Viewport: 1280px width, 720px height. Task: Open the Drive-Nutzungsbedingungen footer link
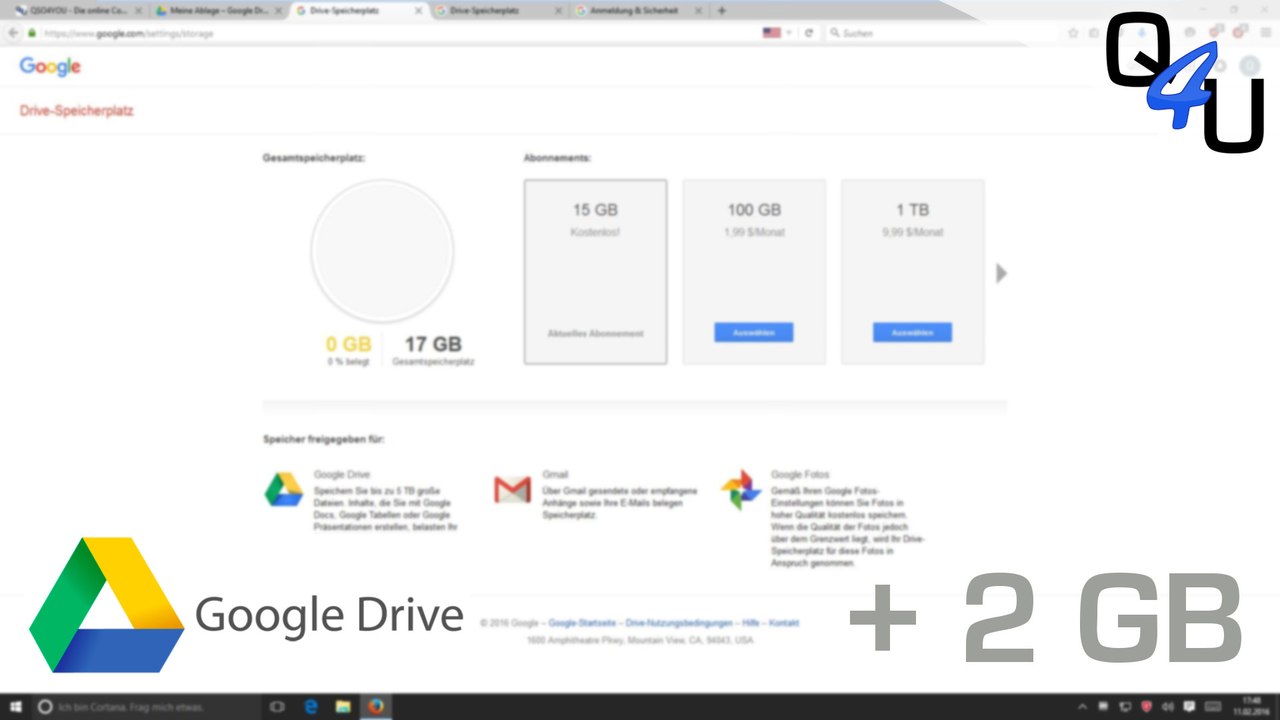679,623
